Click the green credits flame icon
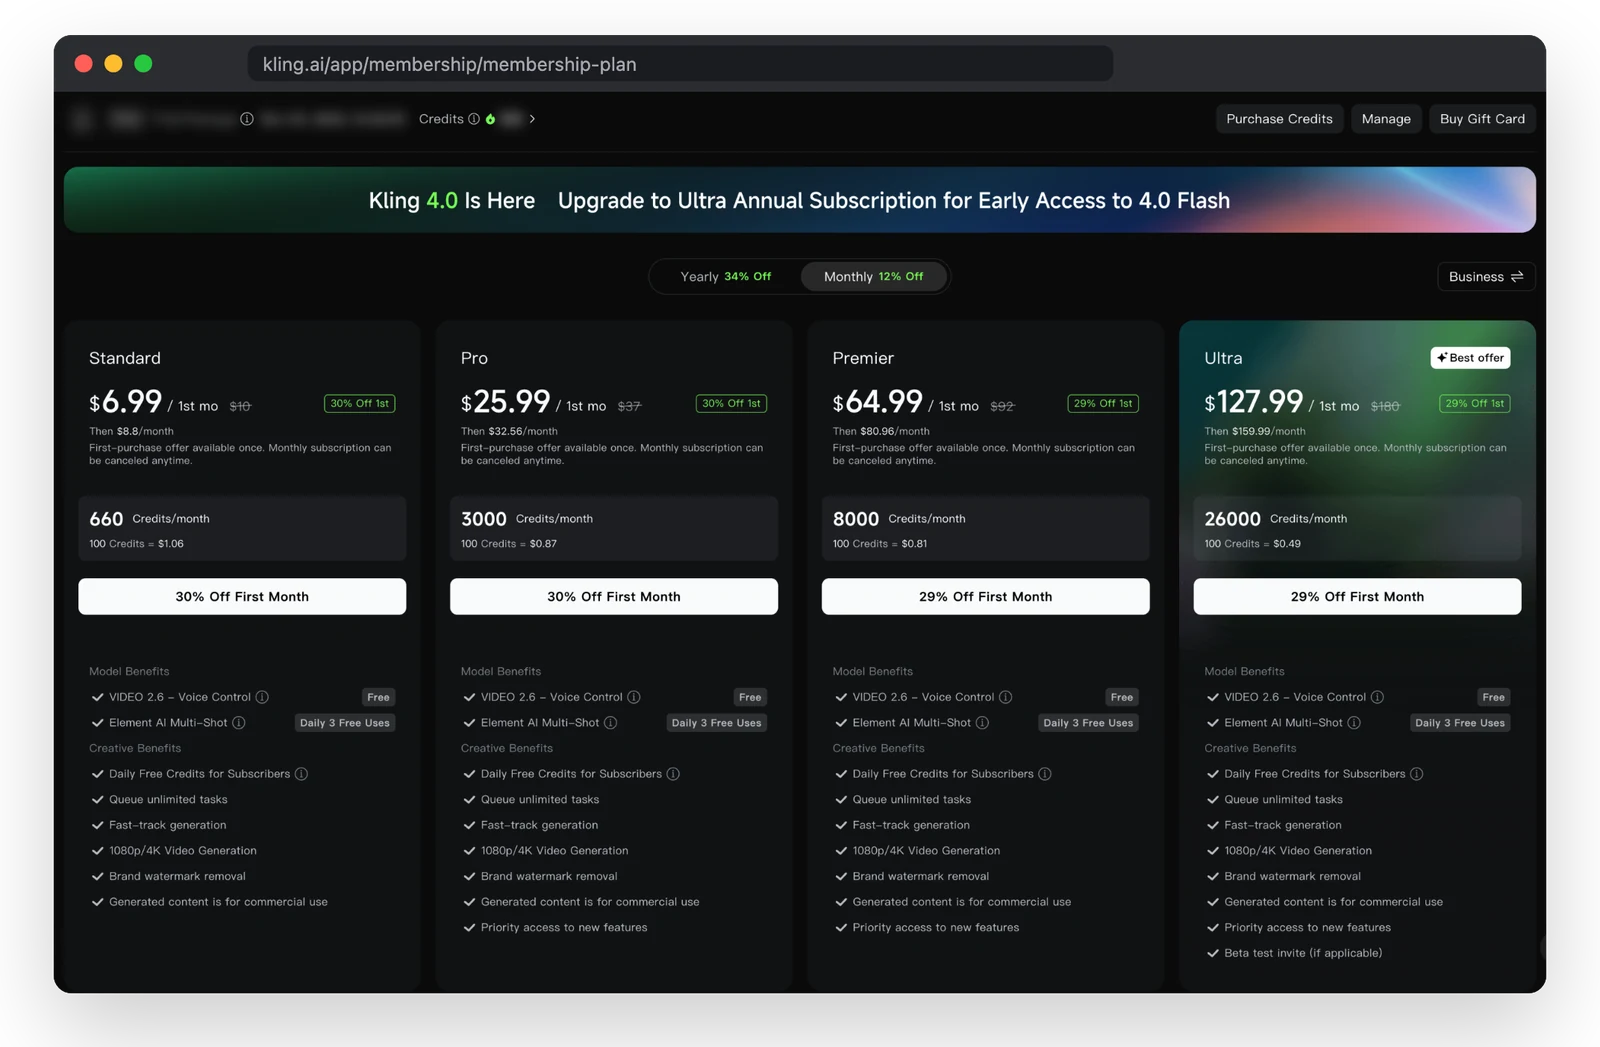Screen dimensions: 1600x1047 (490, 119)
